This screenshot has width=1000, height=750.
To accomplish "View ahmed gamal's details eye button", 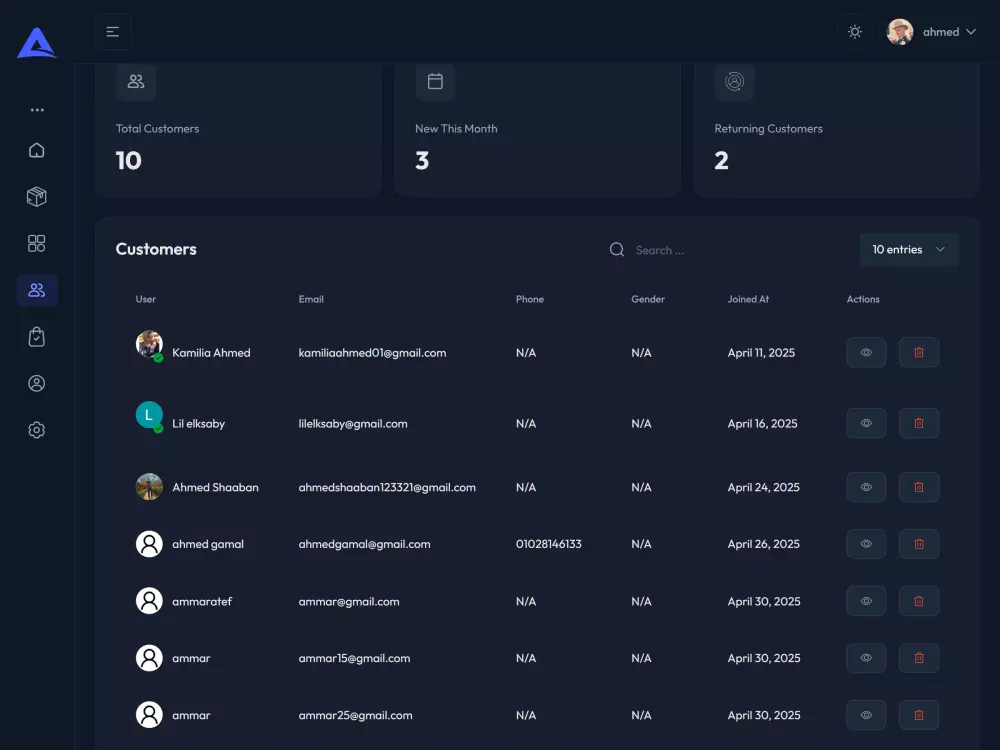I will (x=866, y=544).
